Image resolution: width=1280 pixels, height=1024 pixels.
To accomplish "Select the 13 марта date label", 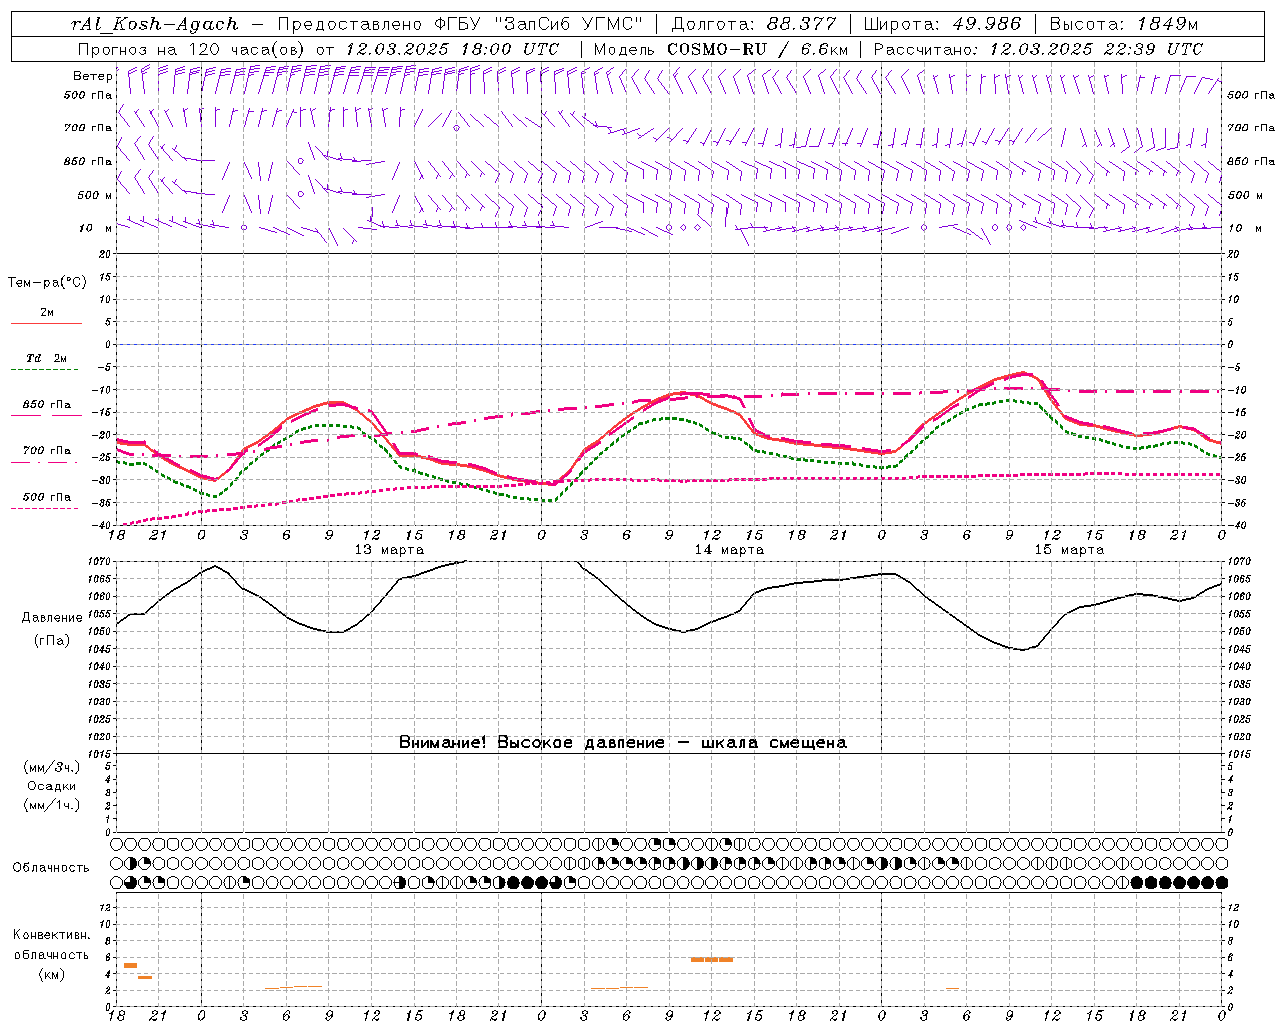I will (389, 550).
